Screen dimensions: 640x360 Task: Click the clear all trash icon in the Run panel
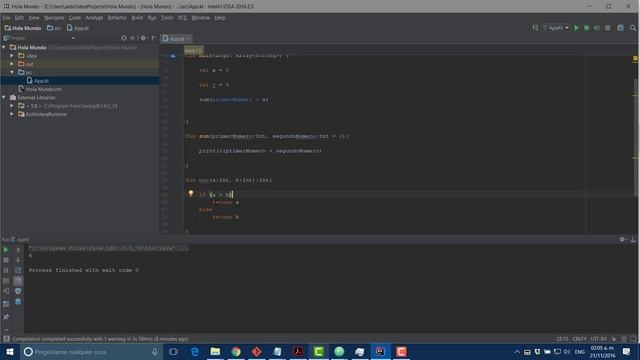tap(18, 302)
